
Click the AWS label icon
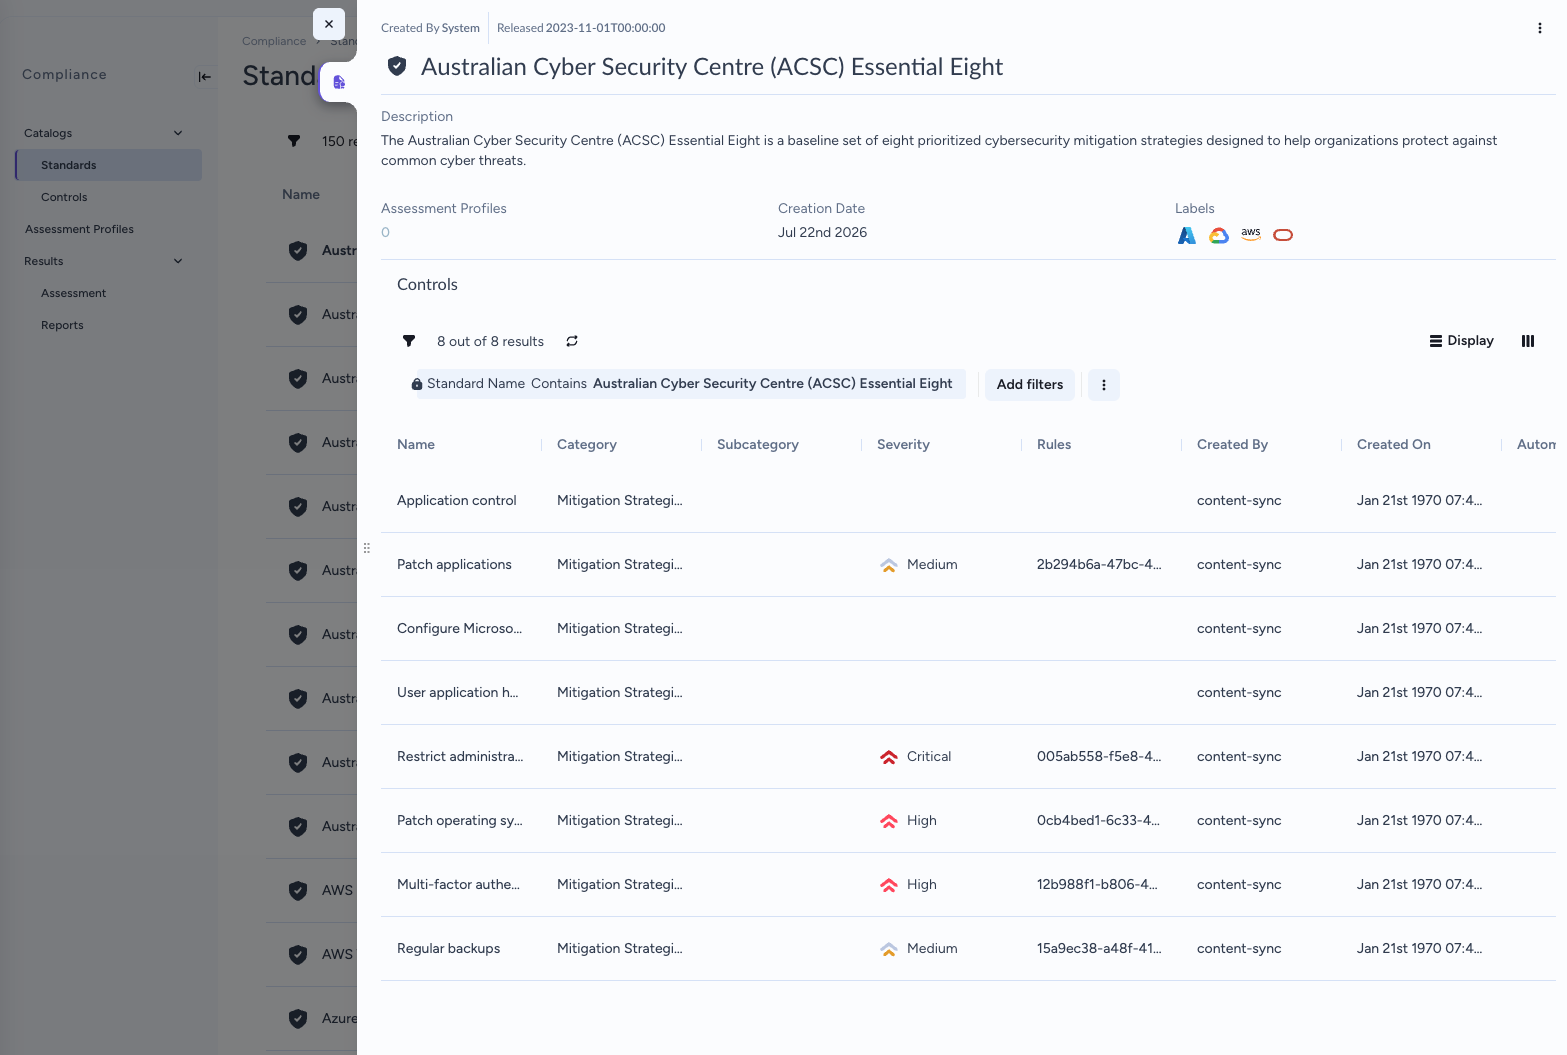1250,234
